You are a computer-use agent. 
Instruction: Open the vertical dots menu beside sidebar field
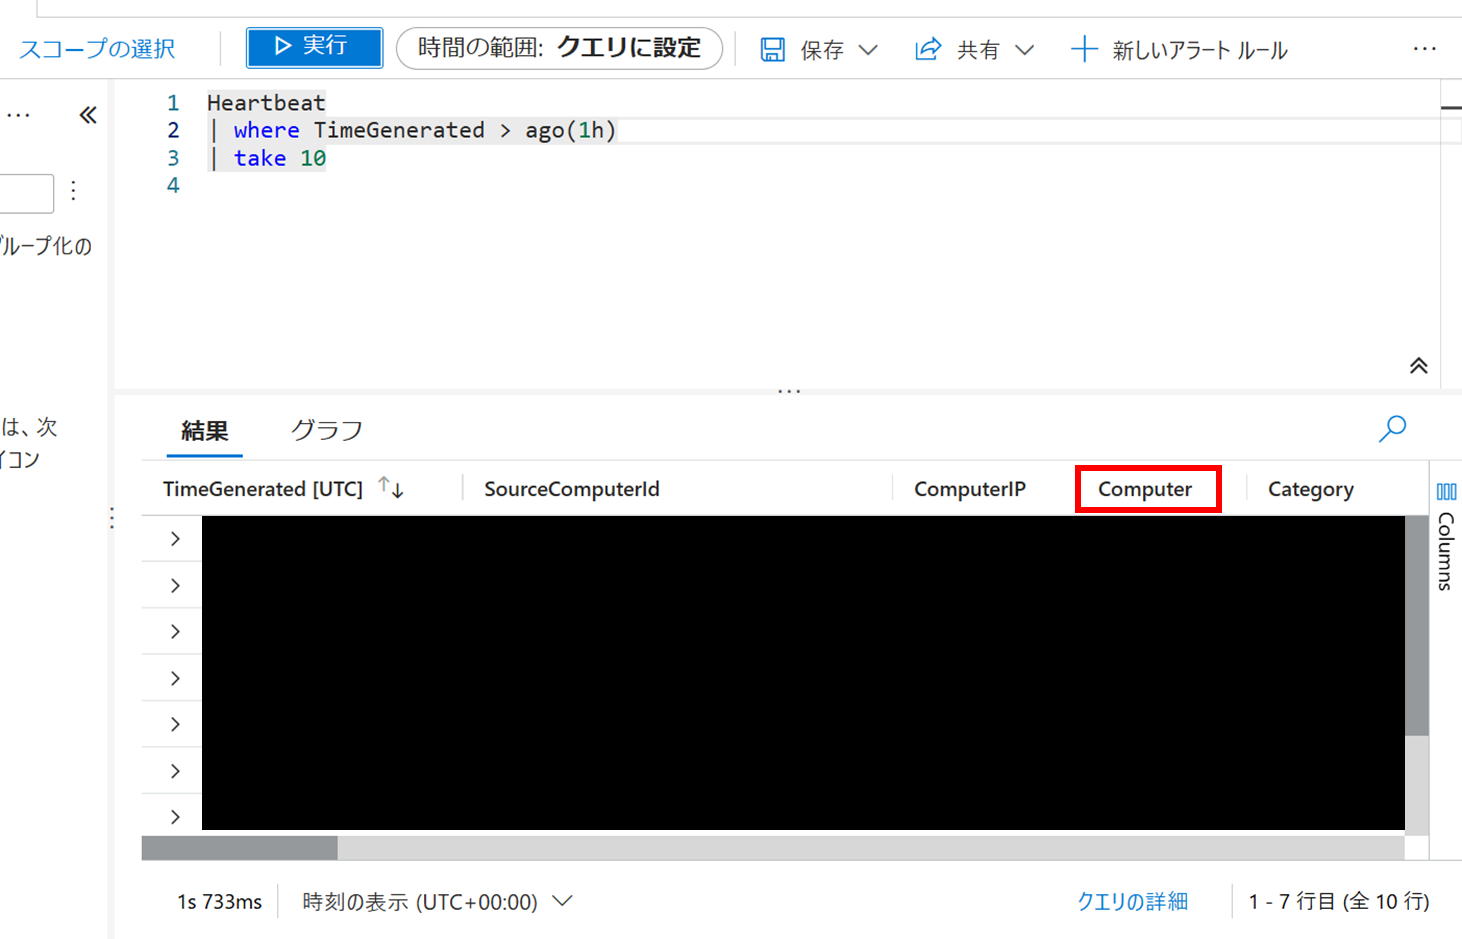pyautogui.click(x=73, y=191)
